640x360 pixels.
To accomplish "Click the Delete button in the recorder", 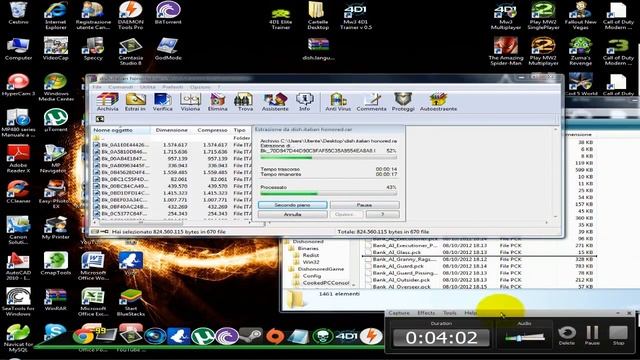I will click(x=567, y=335).
